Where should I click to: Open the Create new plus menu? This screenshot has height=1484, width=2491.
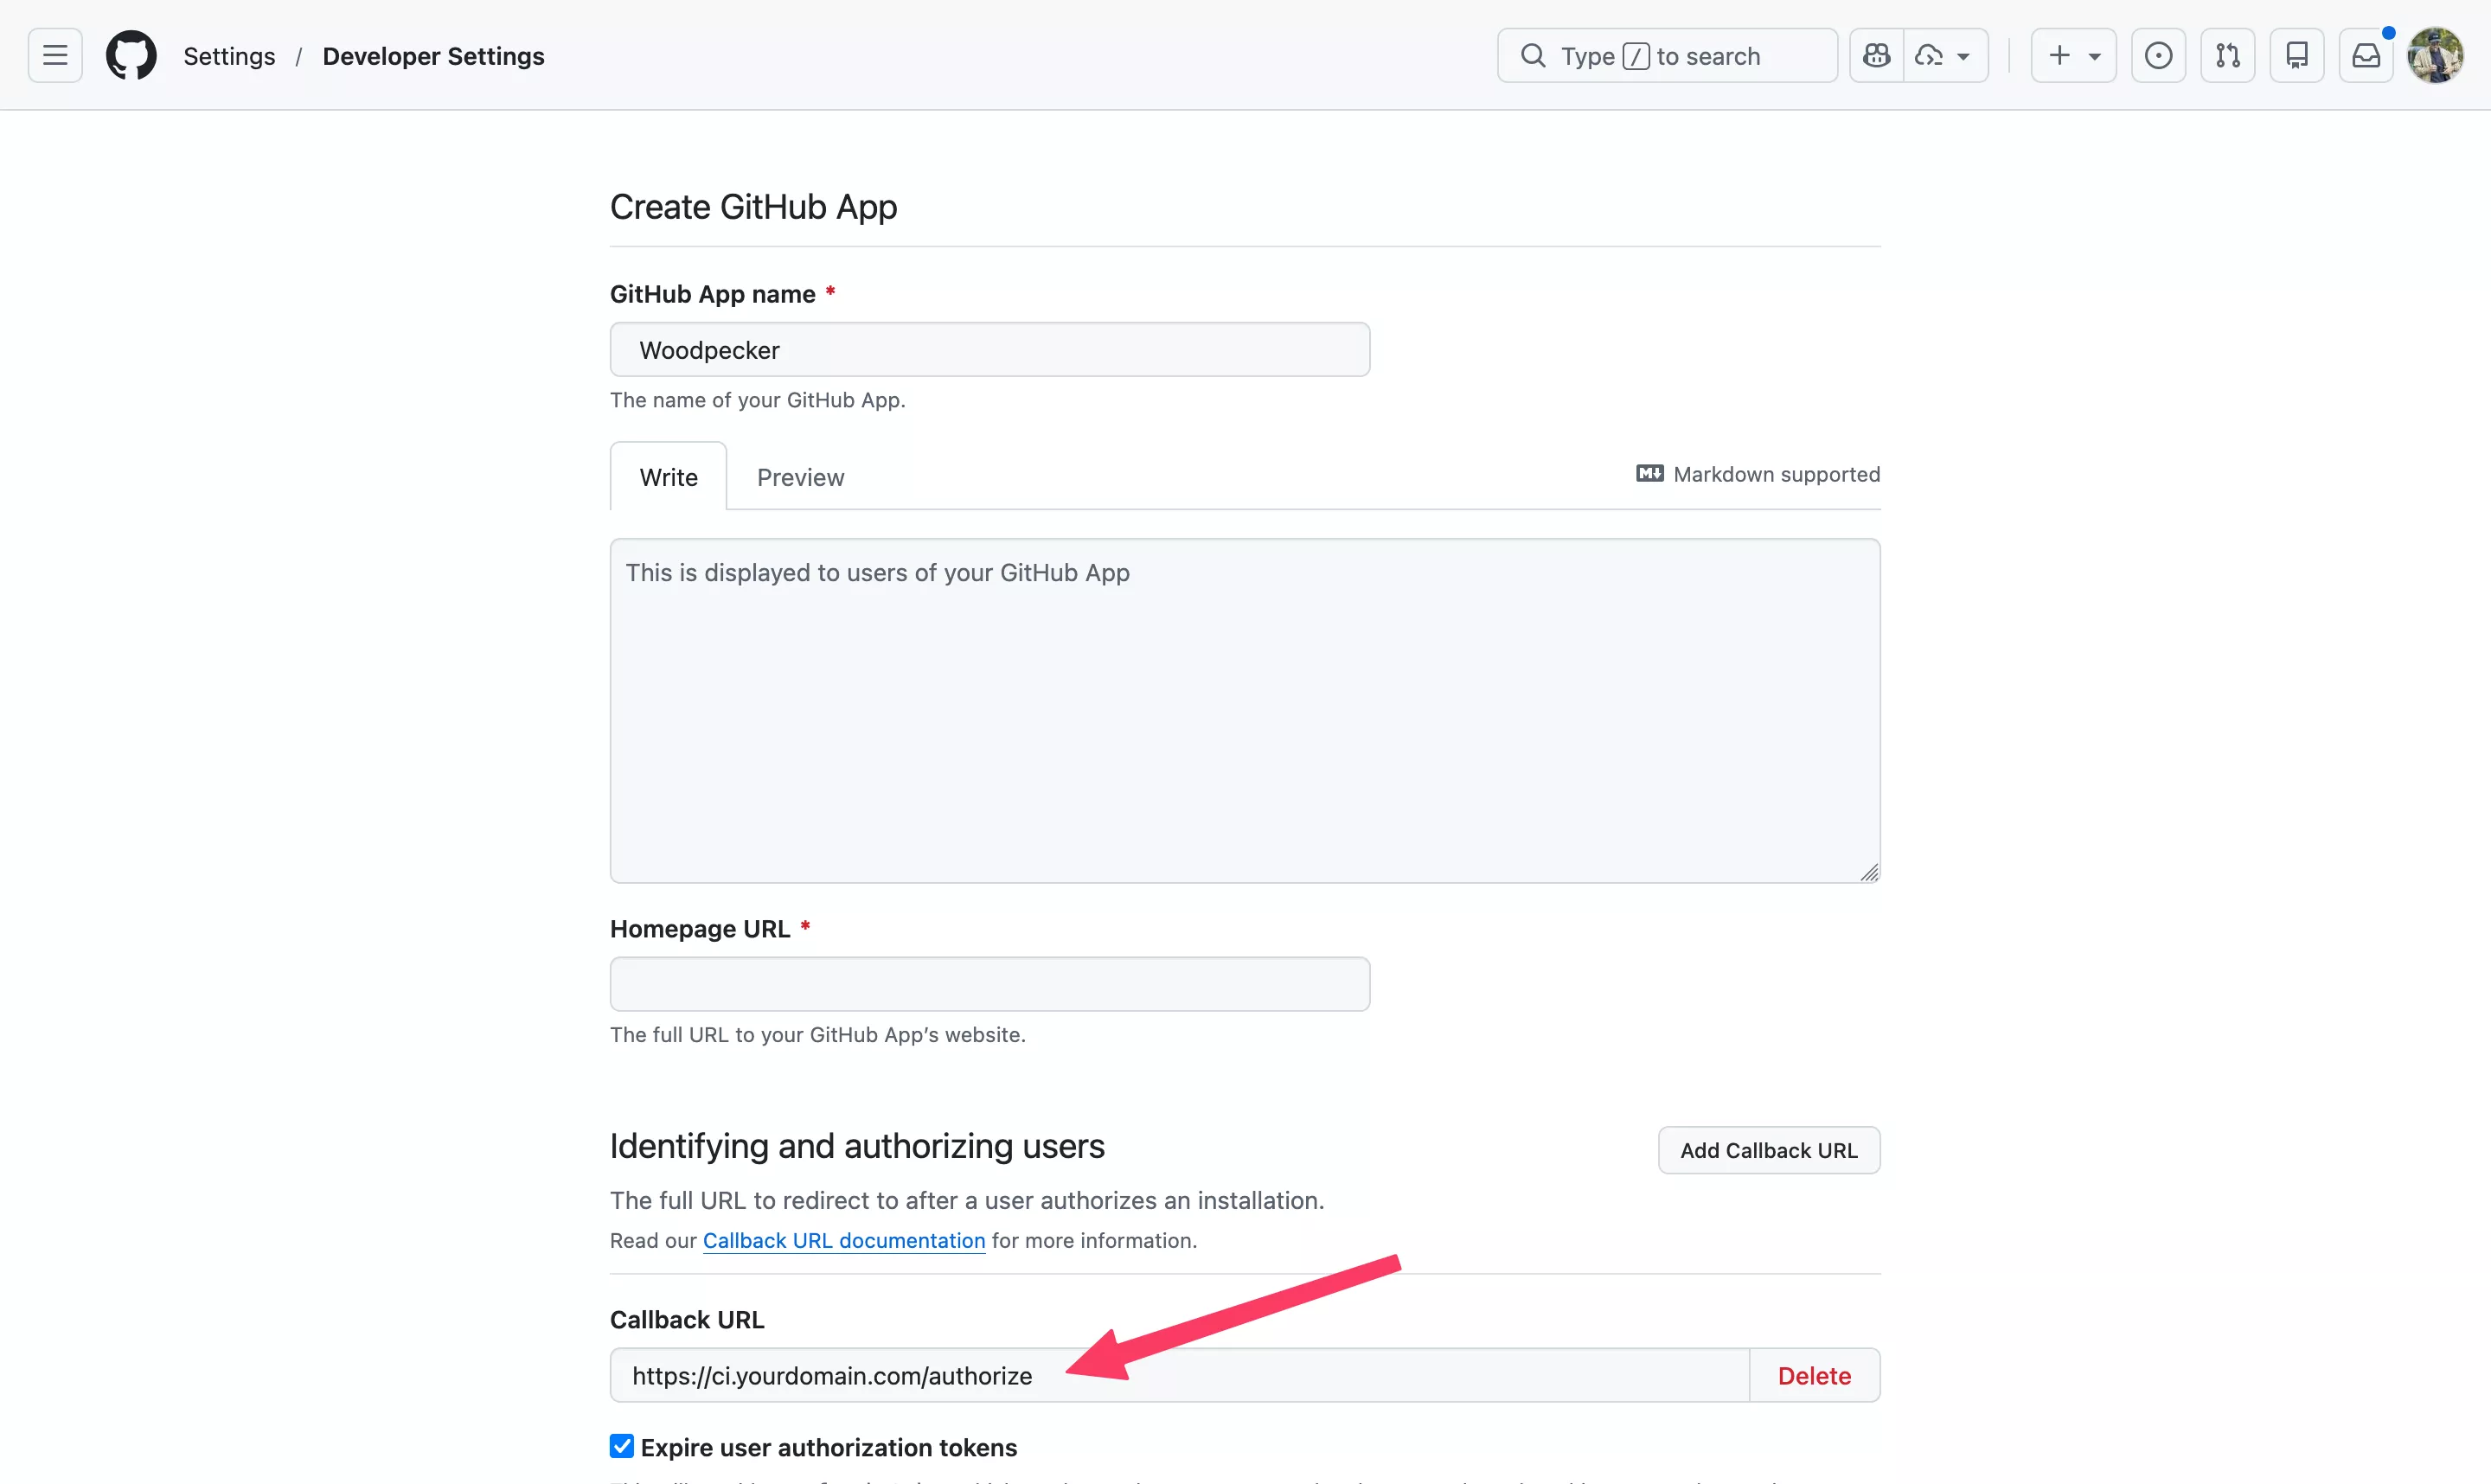[2073, 56]
